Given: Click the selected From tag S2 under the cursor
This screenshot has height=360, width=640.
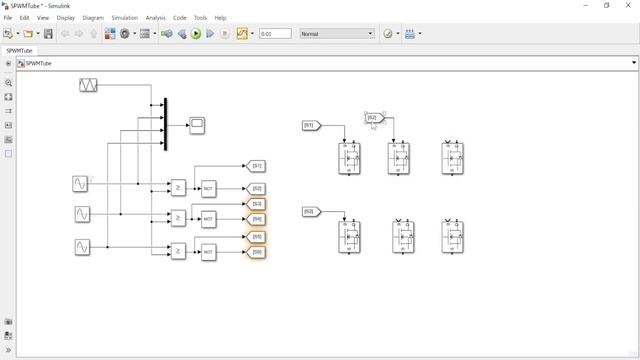Looking at the screenshot, I should (375, 118).
